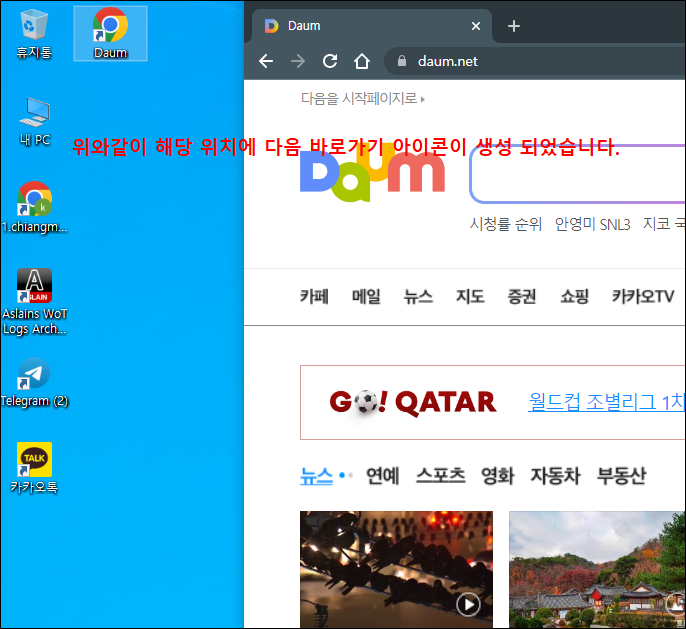Screen dimensions: 686x629
Task: Close the Daum browser tab
Action: pyautogui.click(x=476, y=26)
